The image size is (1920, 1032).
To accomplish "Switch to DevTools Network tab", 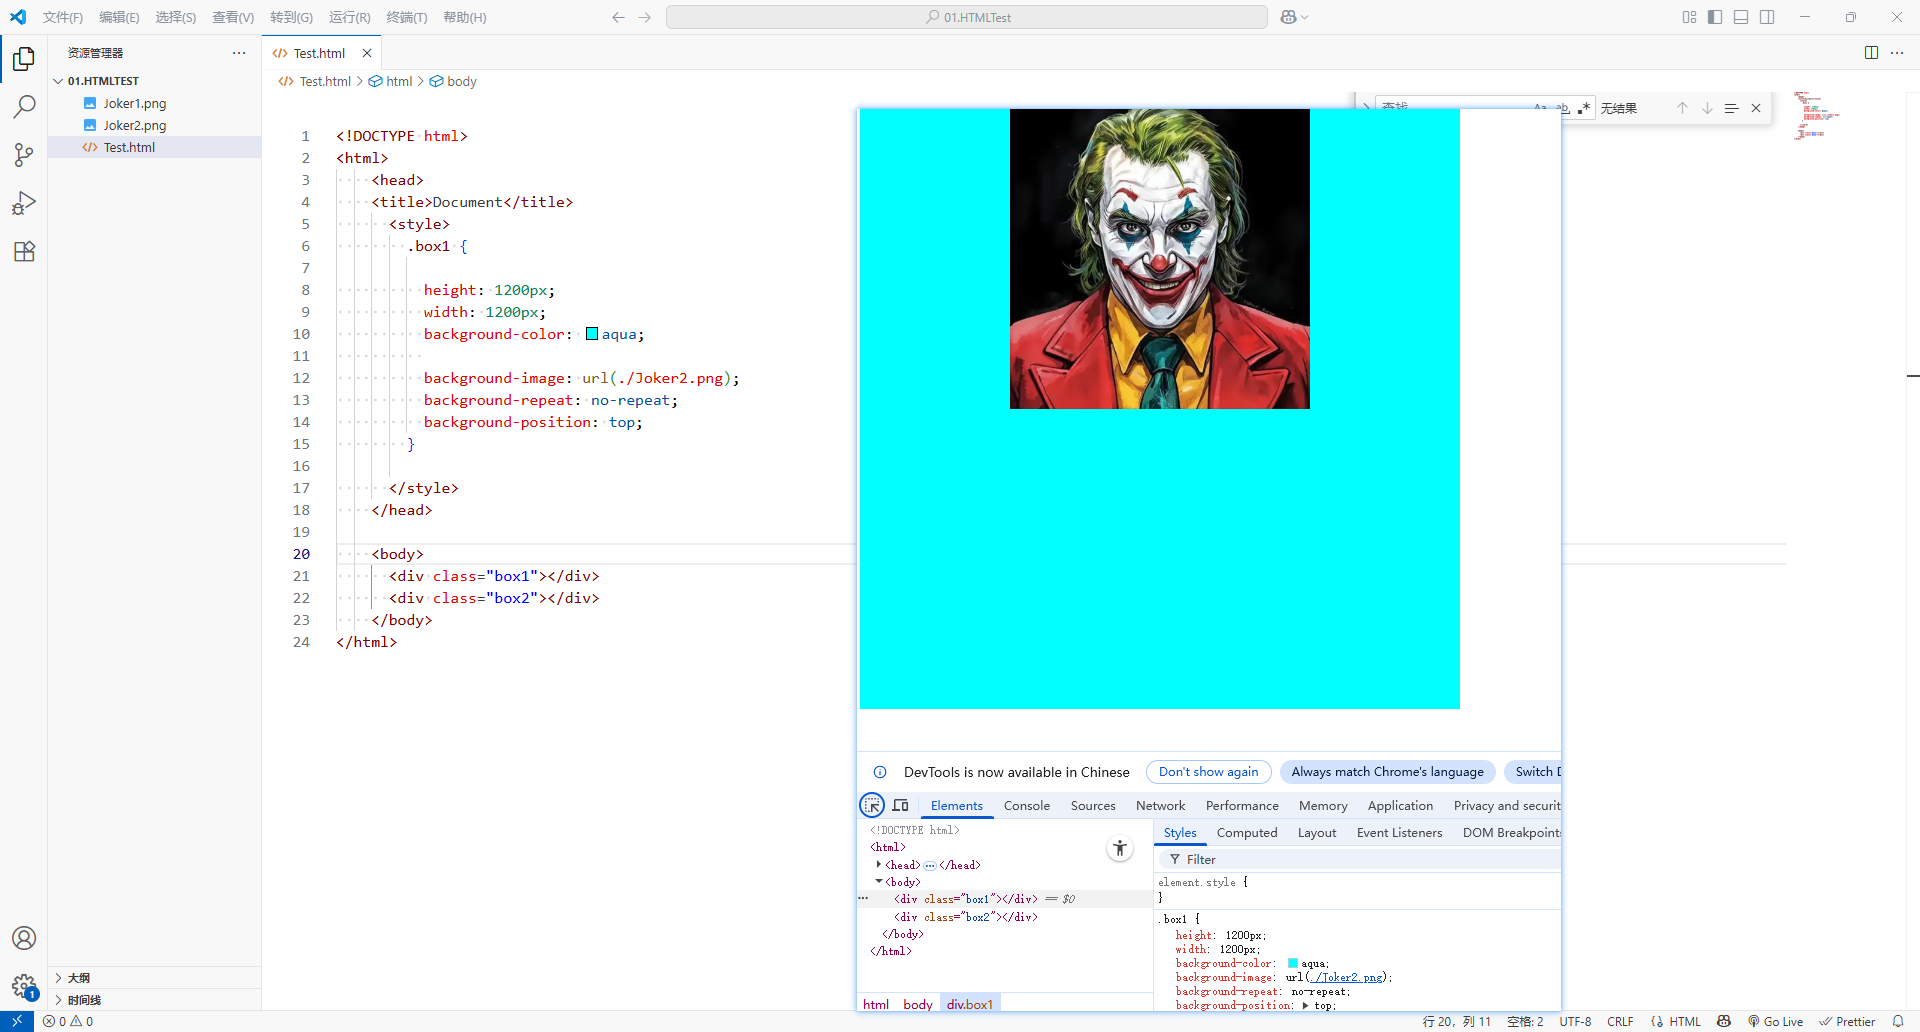I will [1160, 805].
